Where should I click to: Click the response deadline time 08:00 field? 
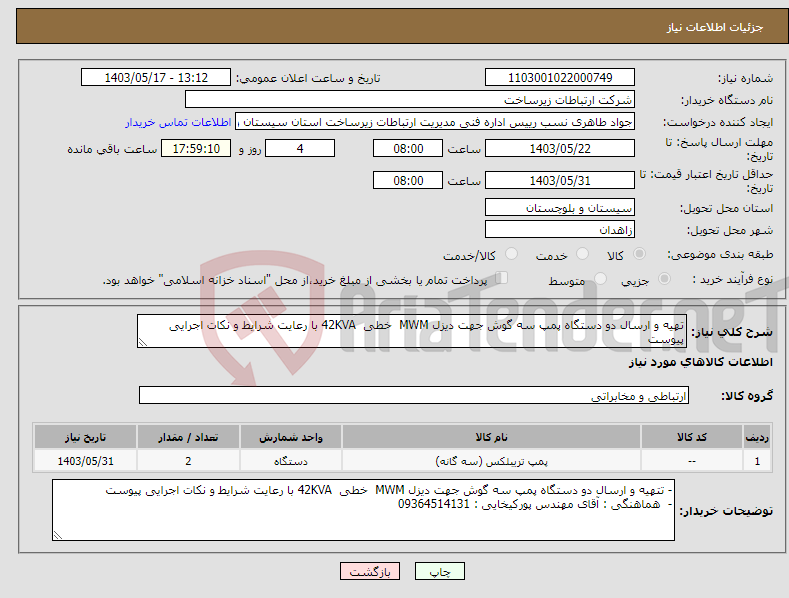tap(408, 148)
